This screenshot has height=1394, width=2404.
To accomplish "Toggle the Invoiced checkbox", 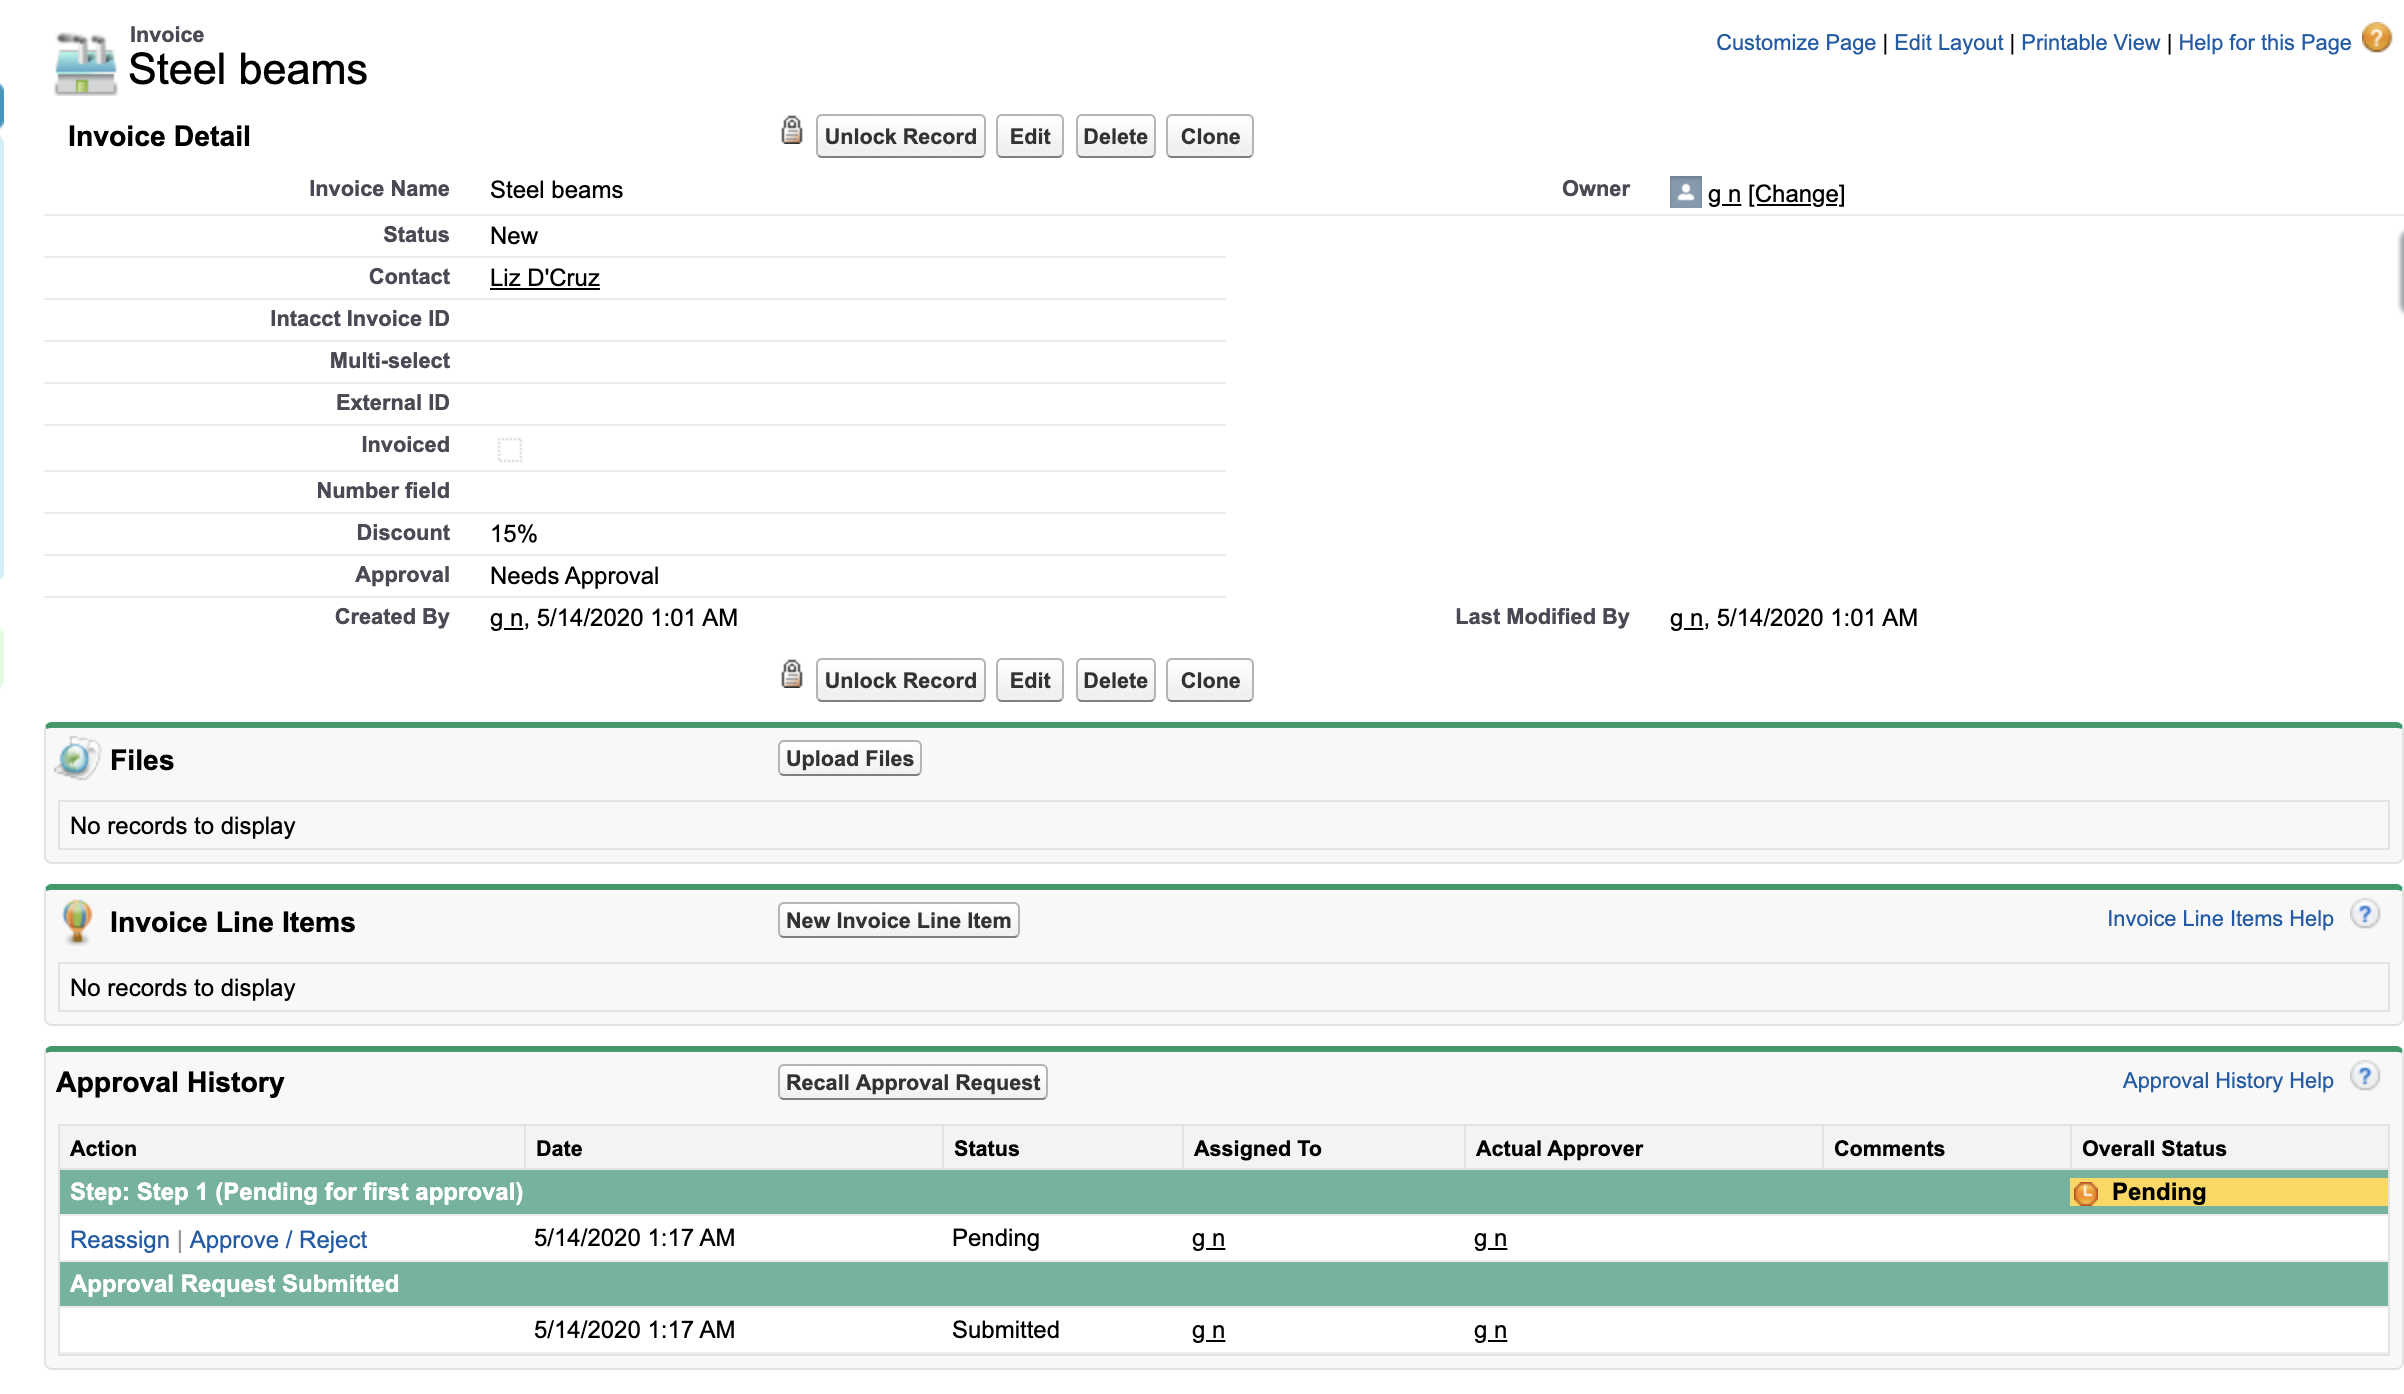I will coord(510,449).
